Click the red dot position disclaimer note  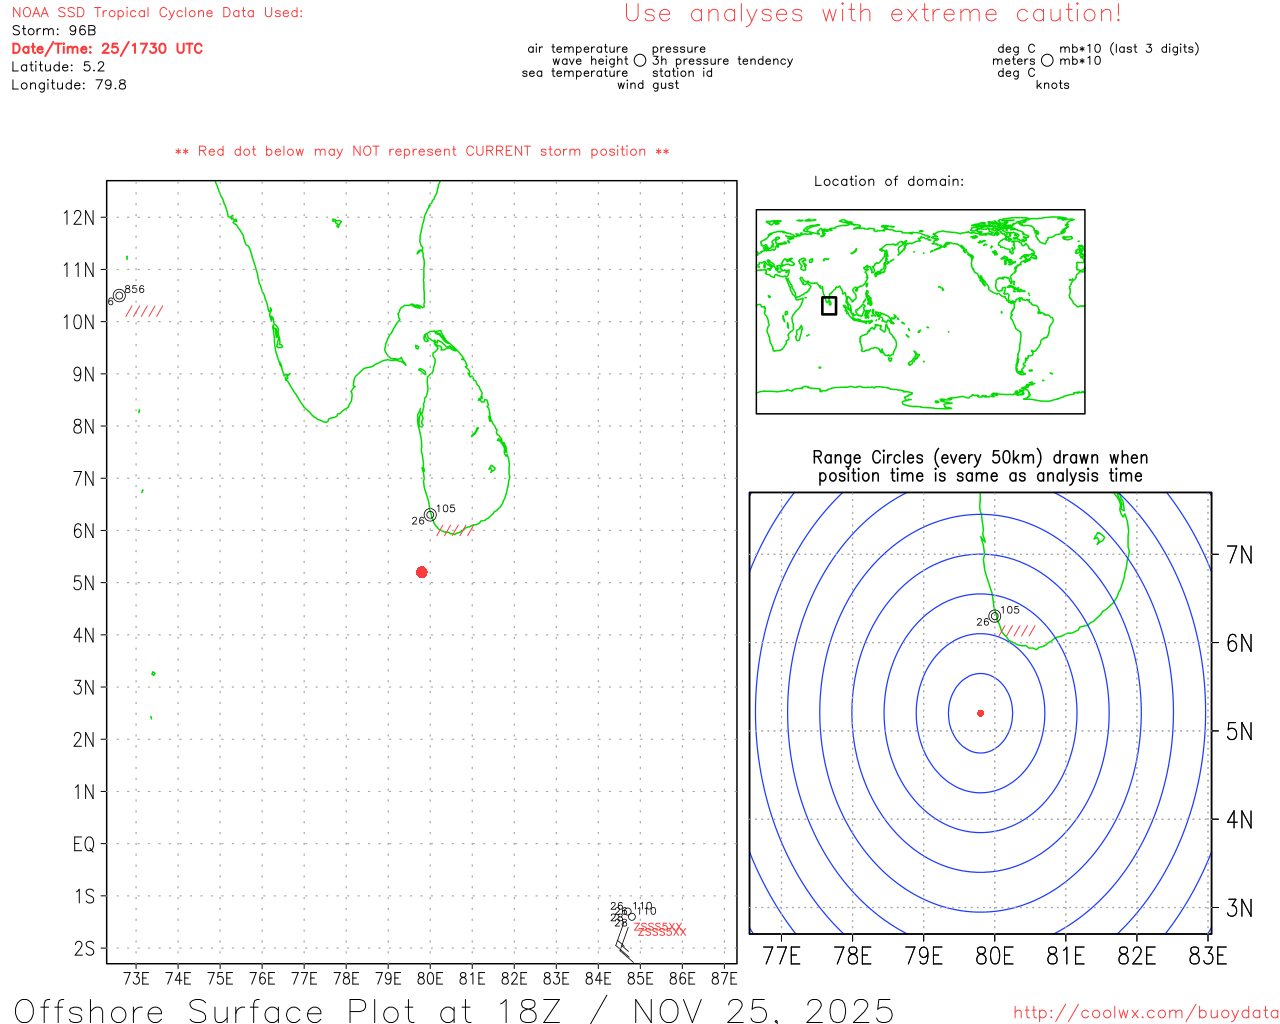click(x=421, y=152)
